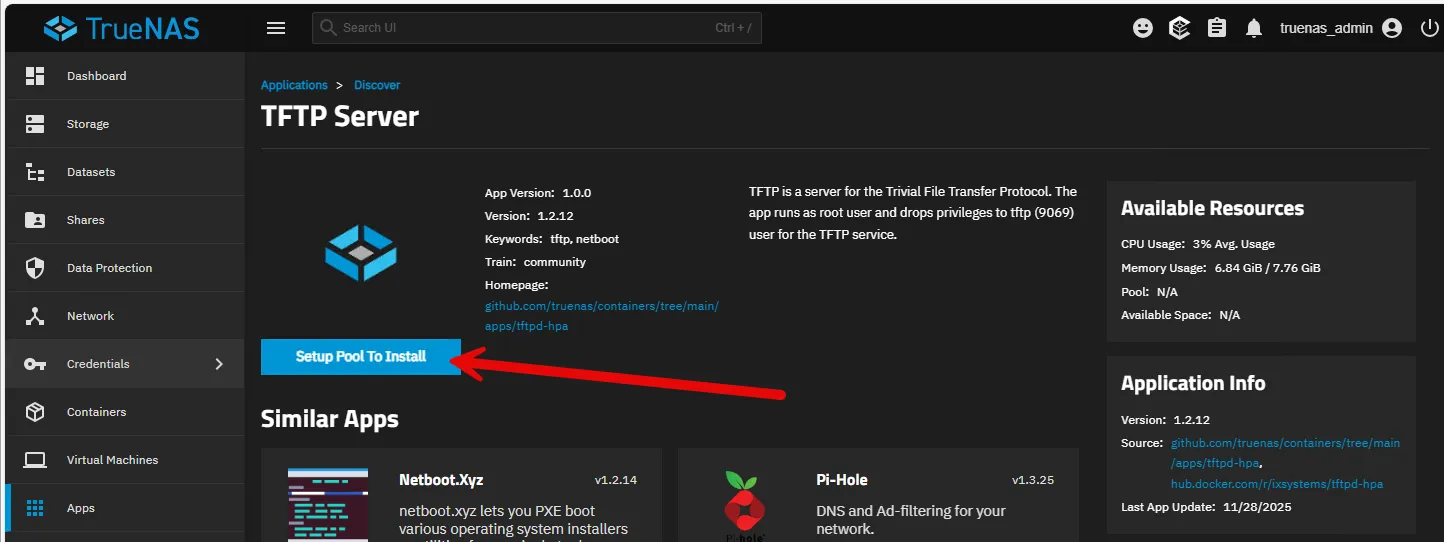Open Storage from the sidebar

pos(88,124)
